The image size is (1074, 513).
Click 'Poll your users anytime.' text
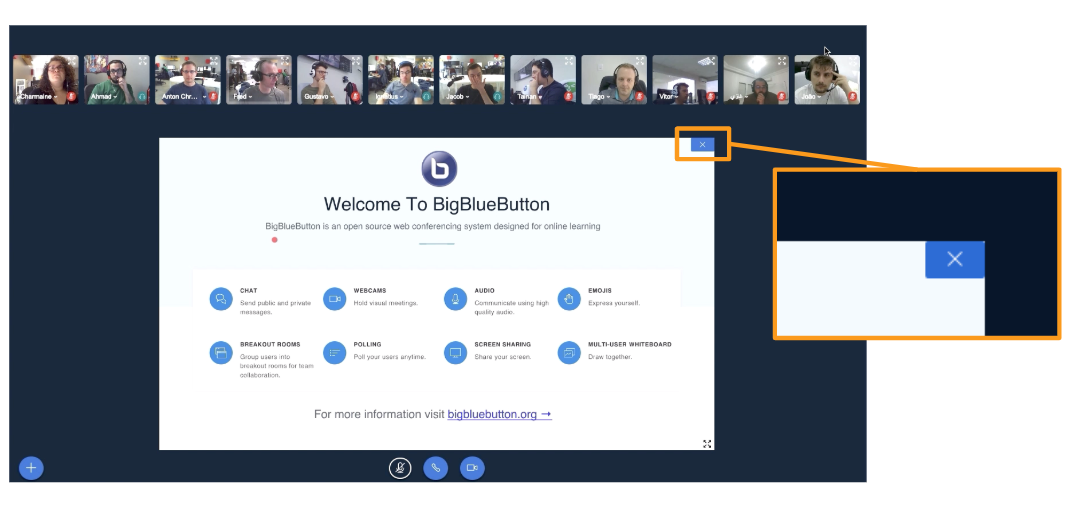point(390,357)
